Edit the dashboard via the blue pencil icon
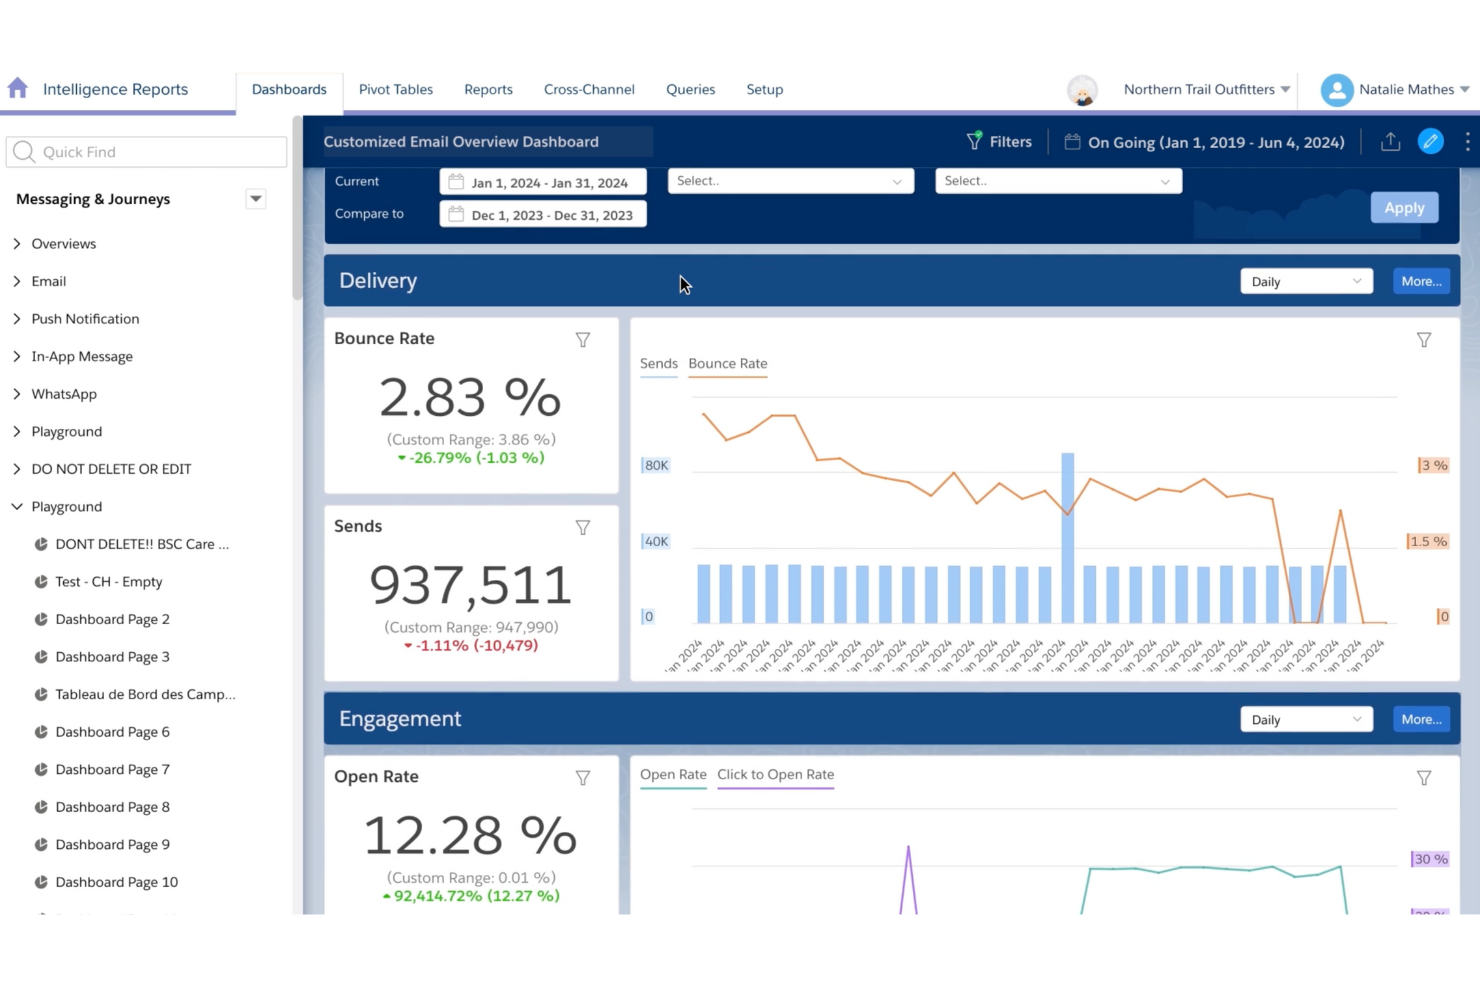 pos(1431,141)
